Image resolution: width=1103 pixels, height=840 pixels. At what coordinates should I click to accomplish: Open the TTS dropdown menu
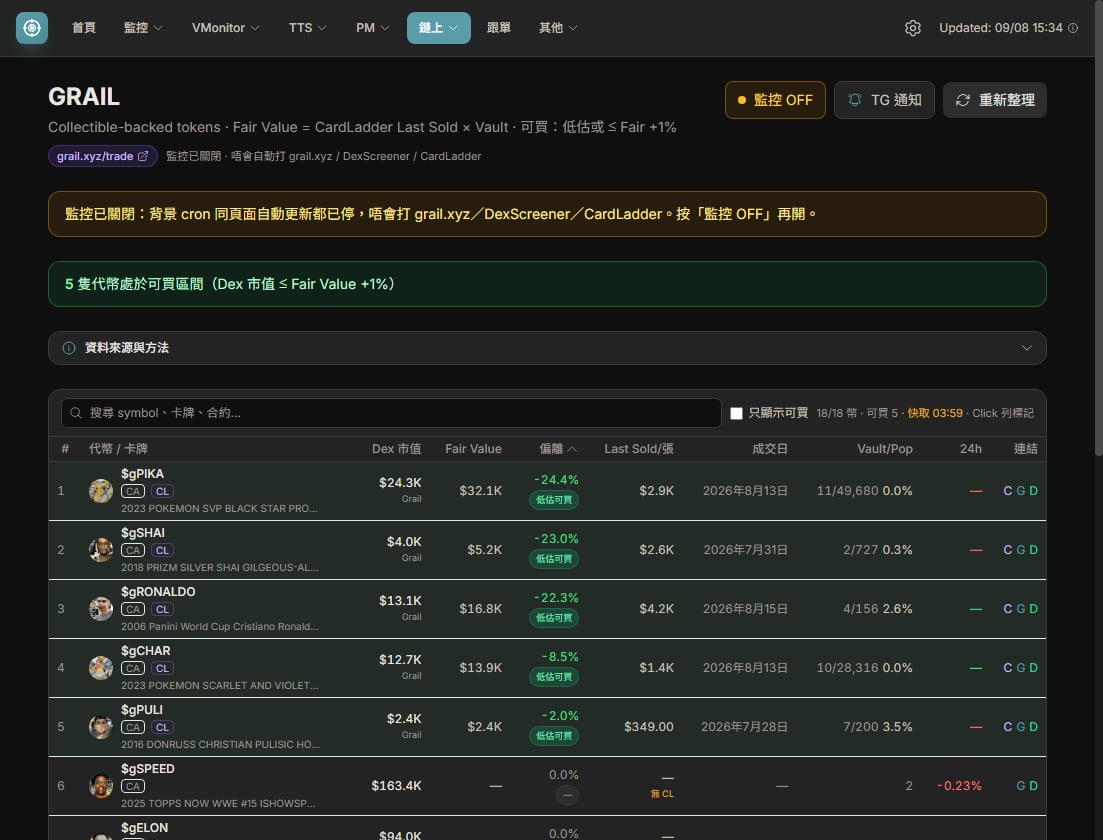307,28
